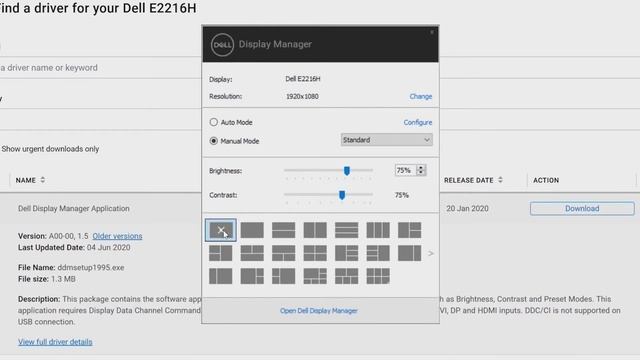Choose the three vertical columns layout
This screenshot has width=640, height=360.
tap(378, 230)
